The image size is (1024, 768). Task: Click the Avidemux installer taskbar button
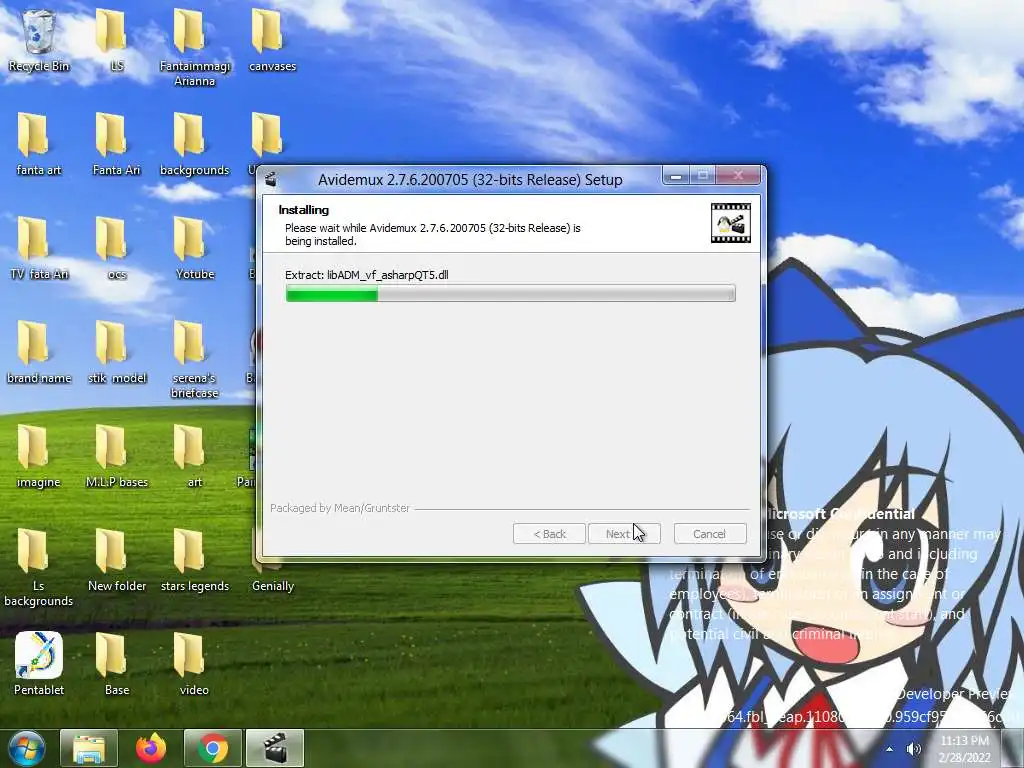point(275,748)
